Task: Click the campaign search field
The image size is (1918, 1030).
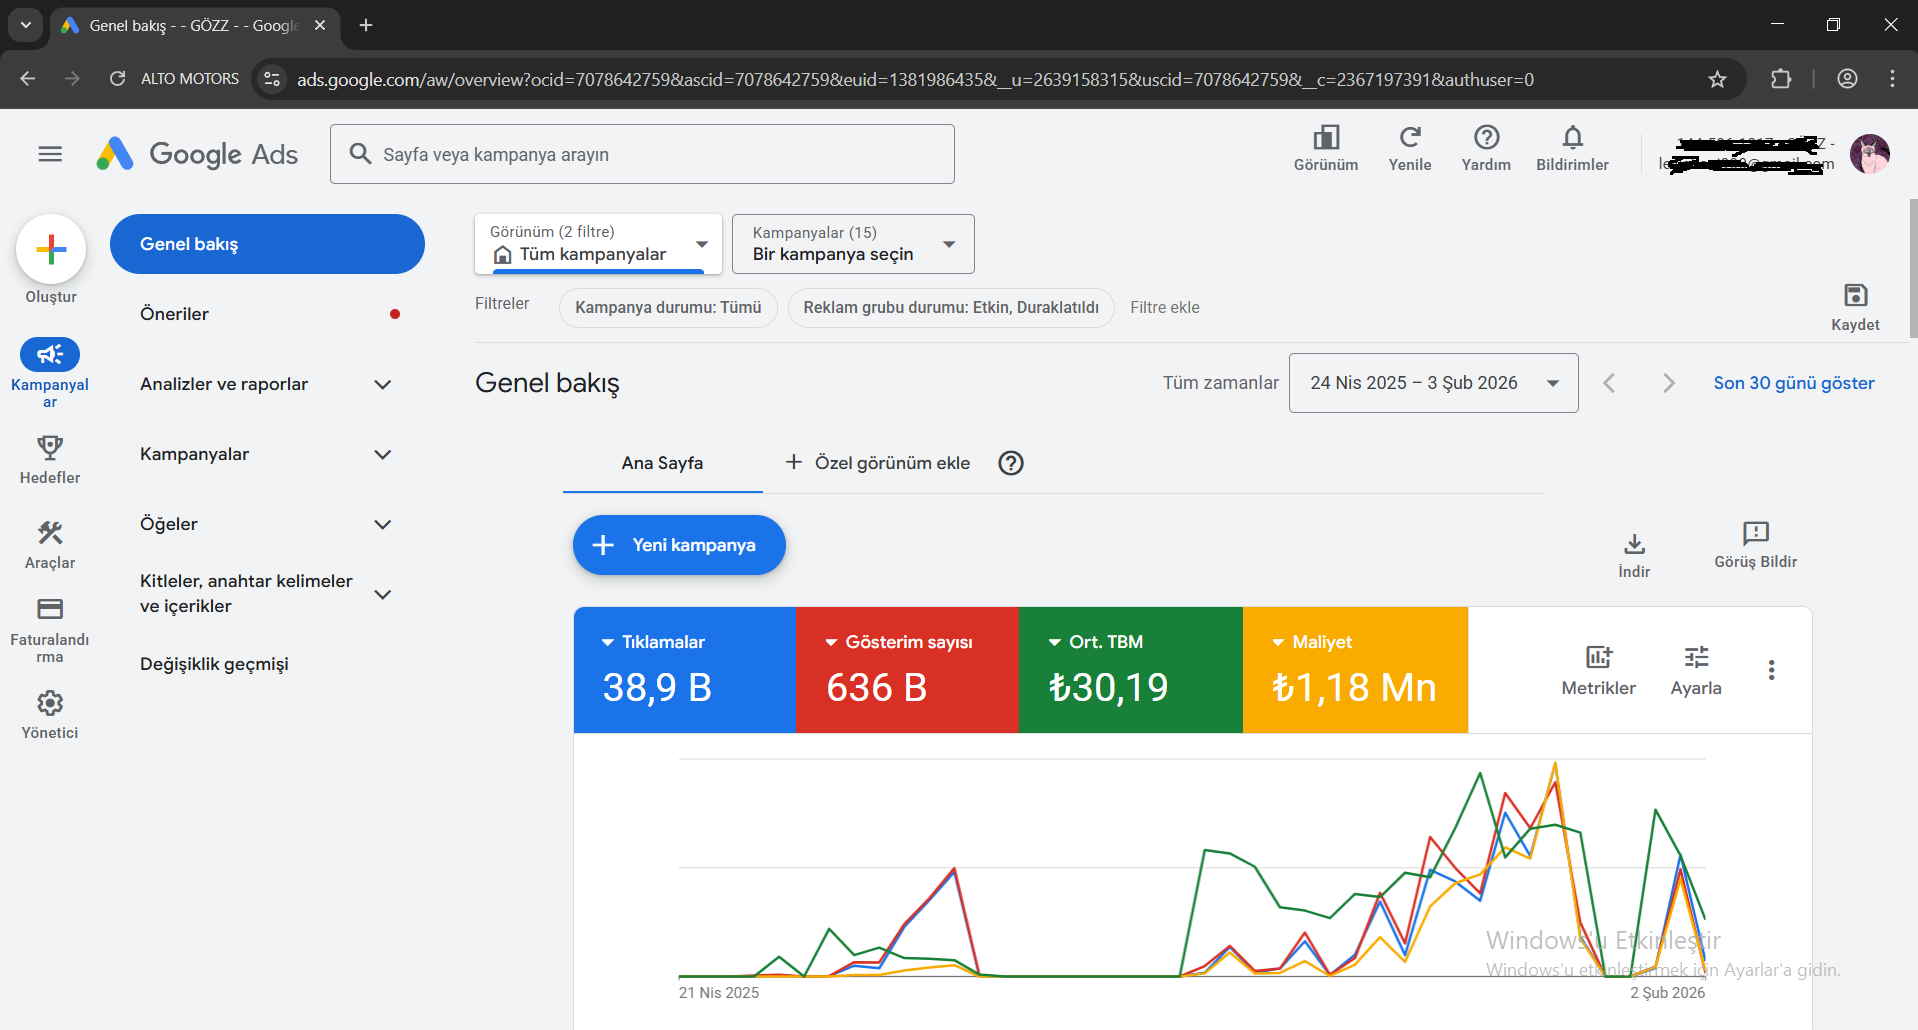Action: (642, 154)
